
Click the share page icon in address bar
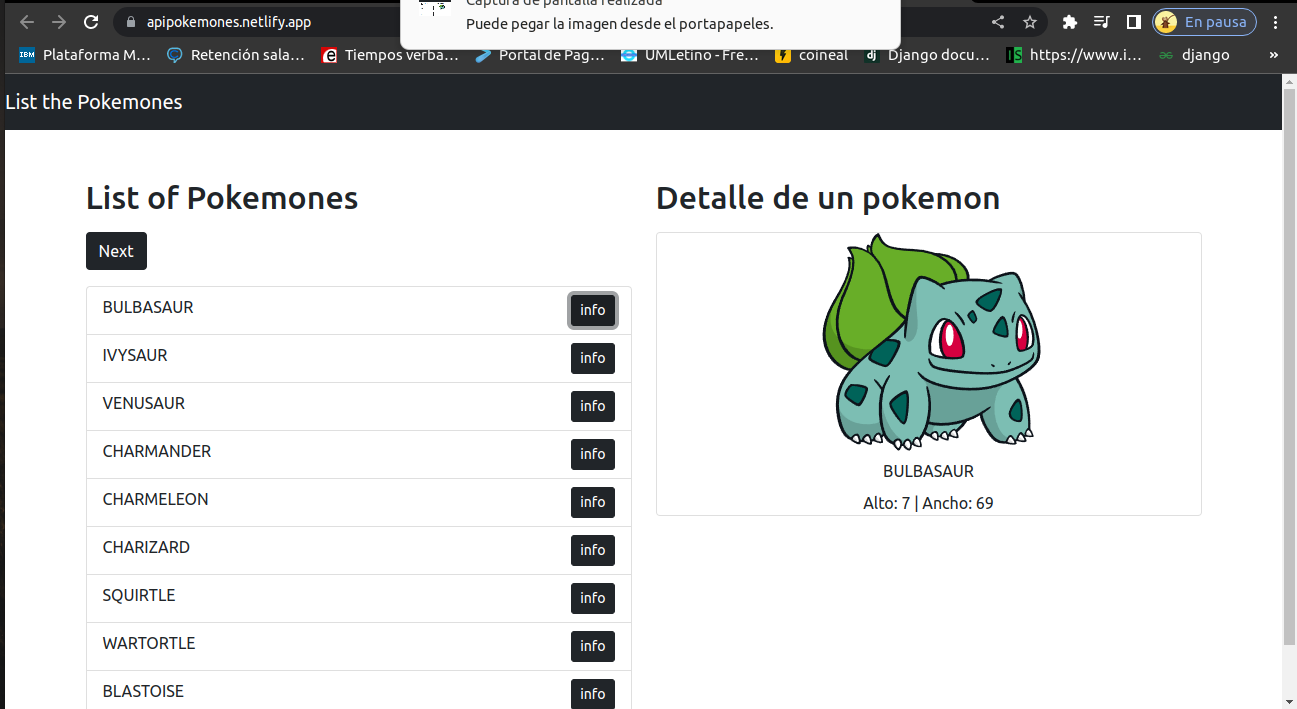pyautogui.click(x=998, y=22)
